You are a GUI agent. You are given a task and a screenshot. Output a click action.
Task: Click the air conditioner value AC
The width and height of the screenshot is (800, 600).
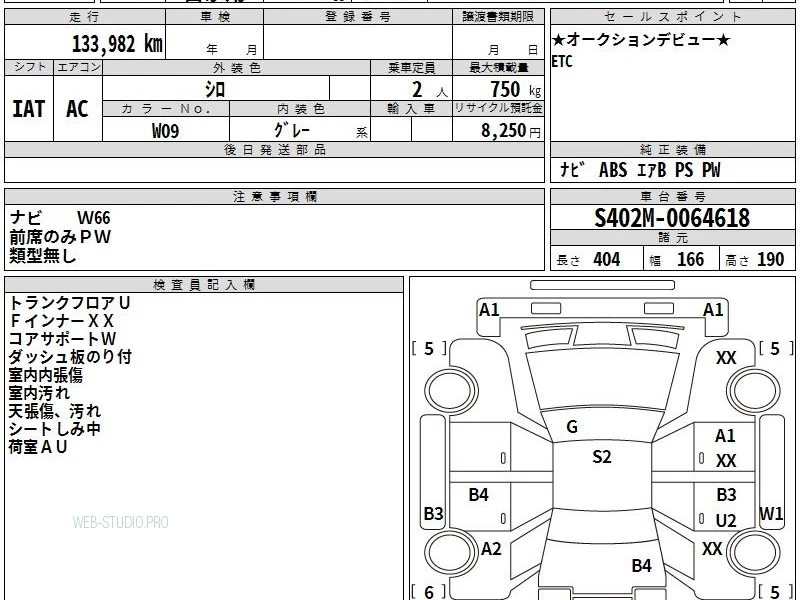tap(77, 109)
